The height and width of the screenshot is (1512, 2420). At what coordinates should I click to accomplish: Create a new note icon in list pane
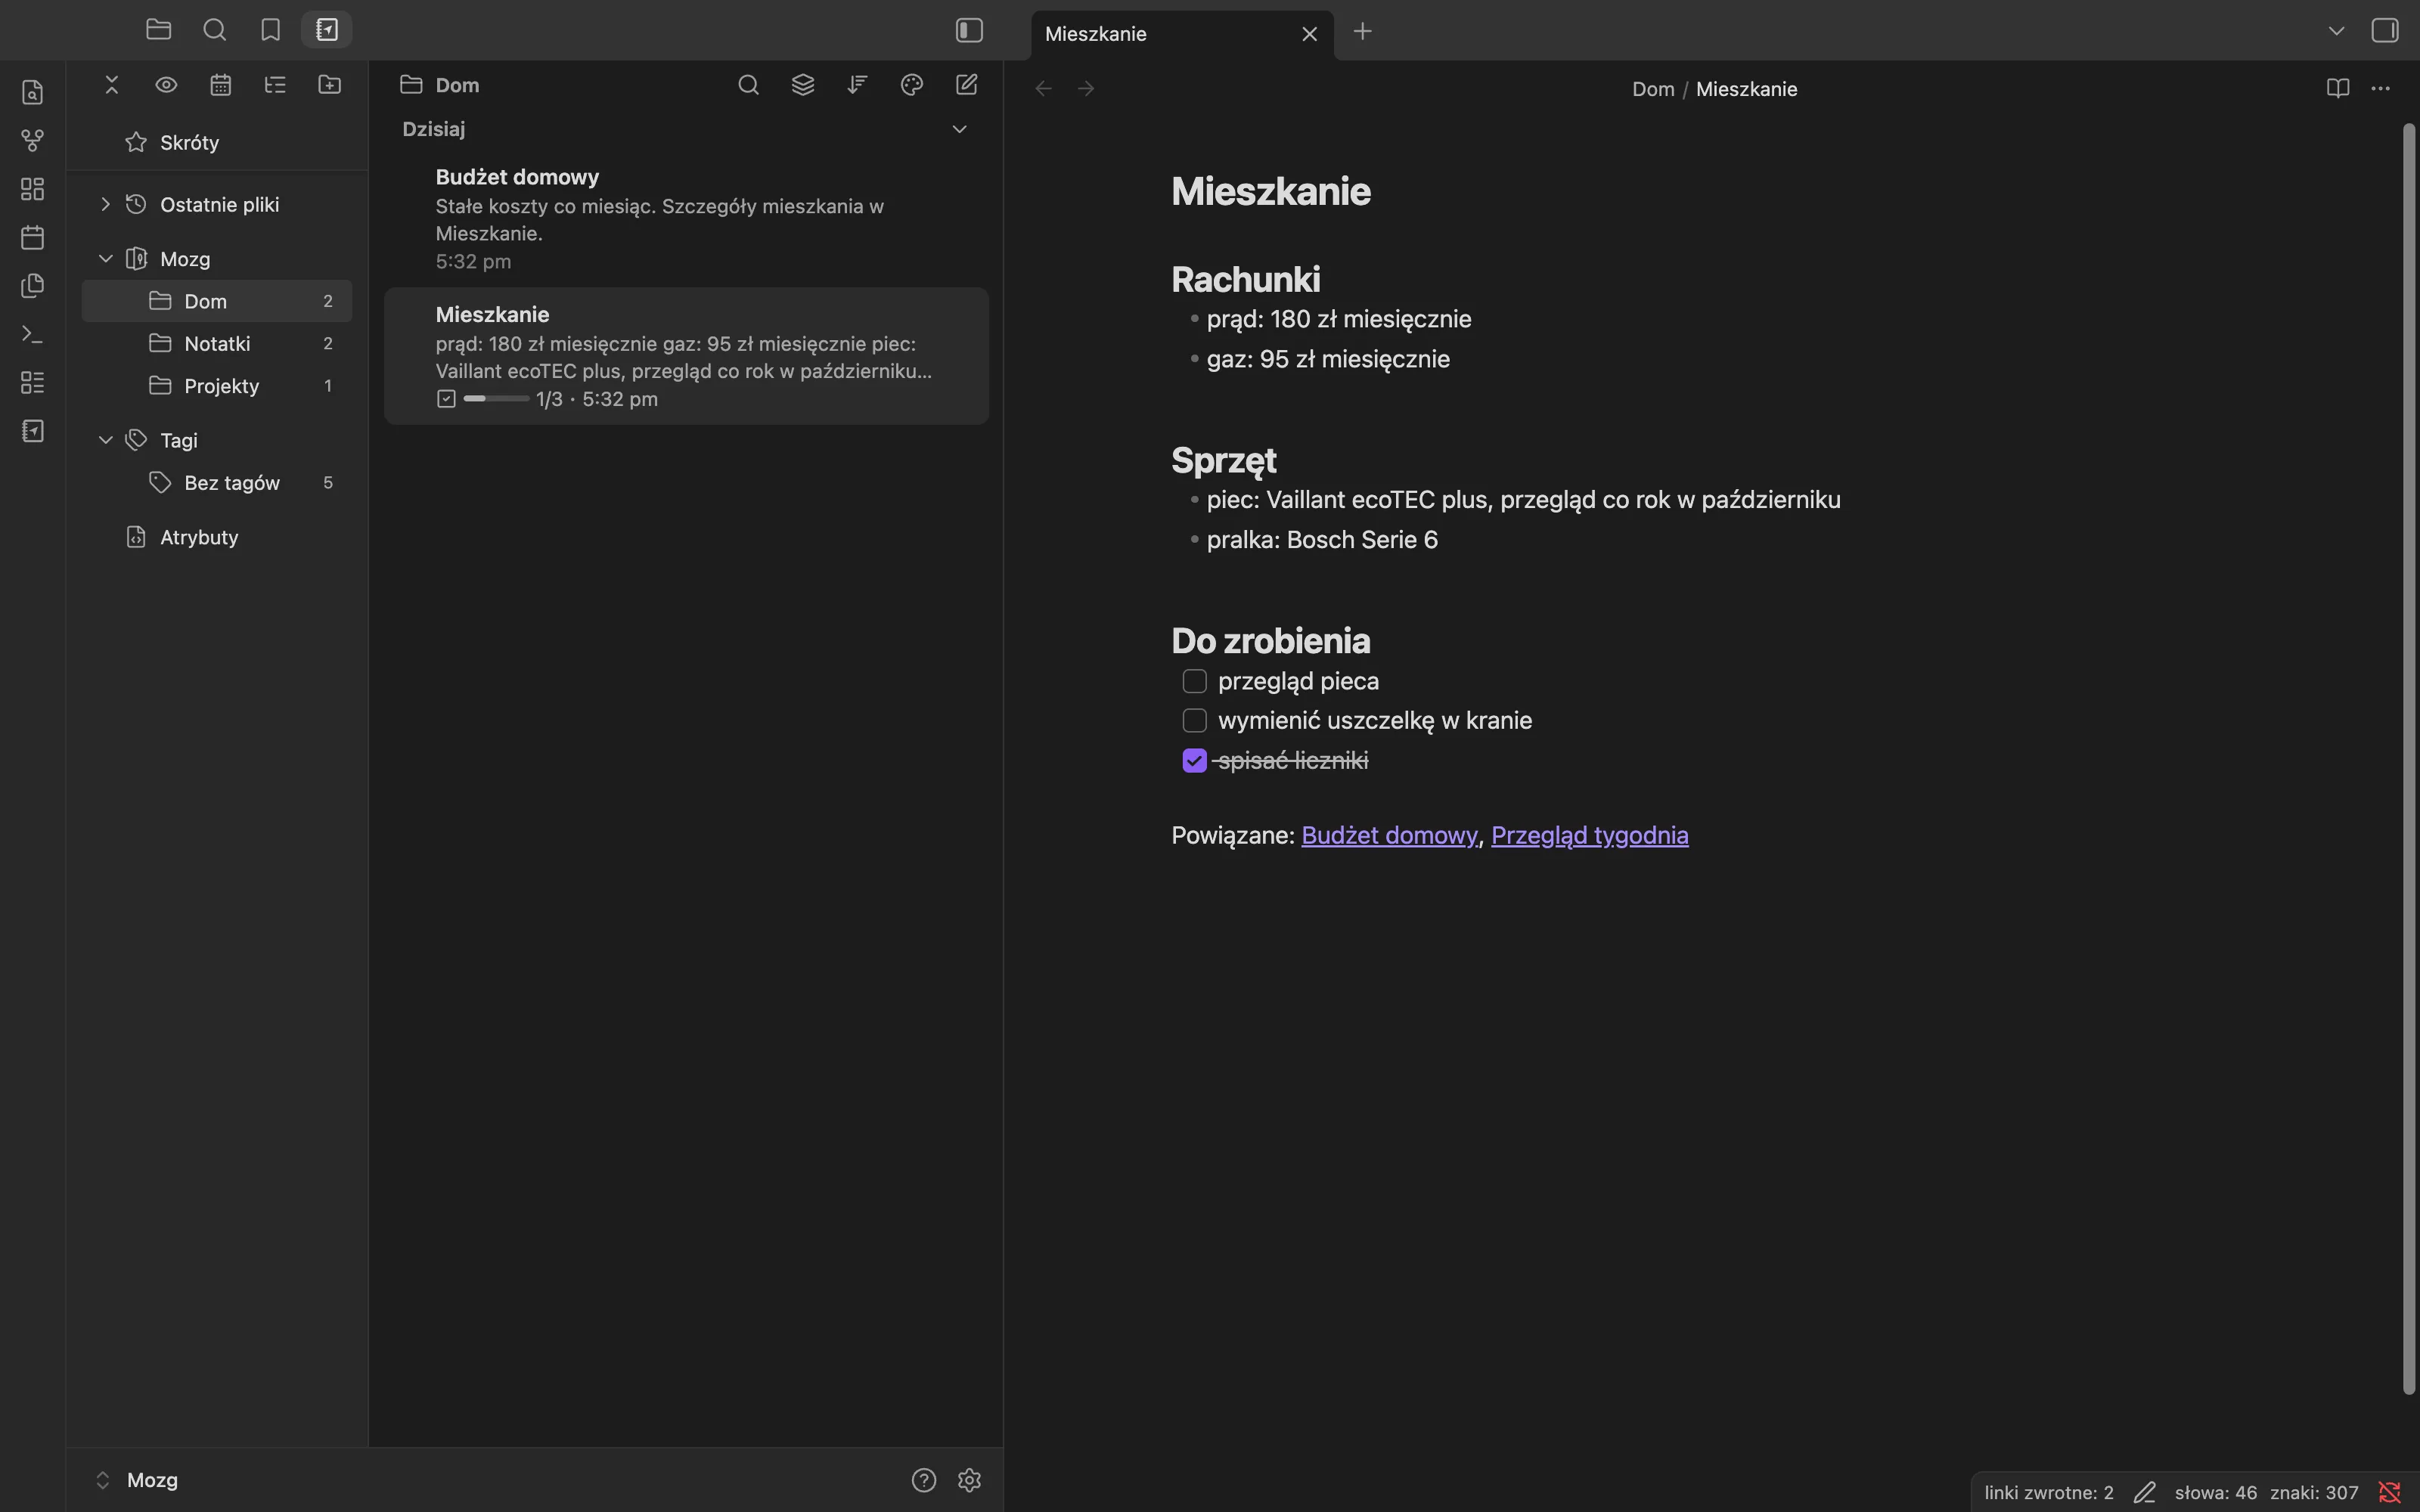coord(966,85)
